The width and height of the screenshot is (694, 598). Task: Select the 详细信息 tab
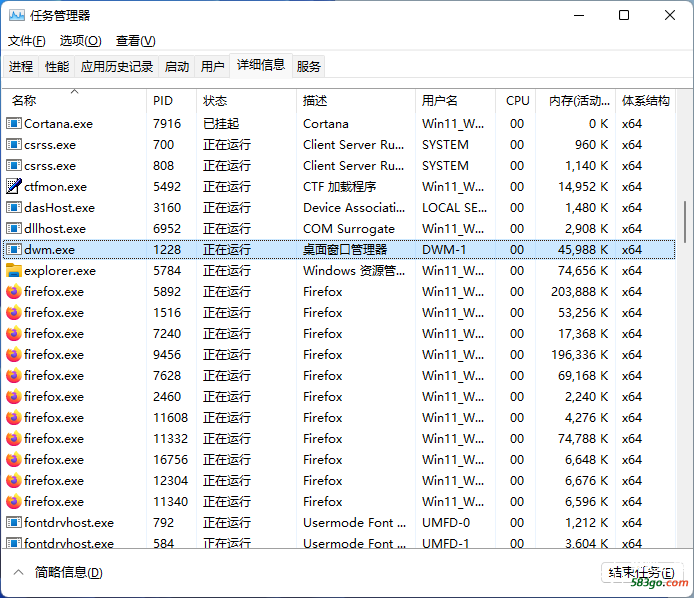(261, 65)
